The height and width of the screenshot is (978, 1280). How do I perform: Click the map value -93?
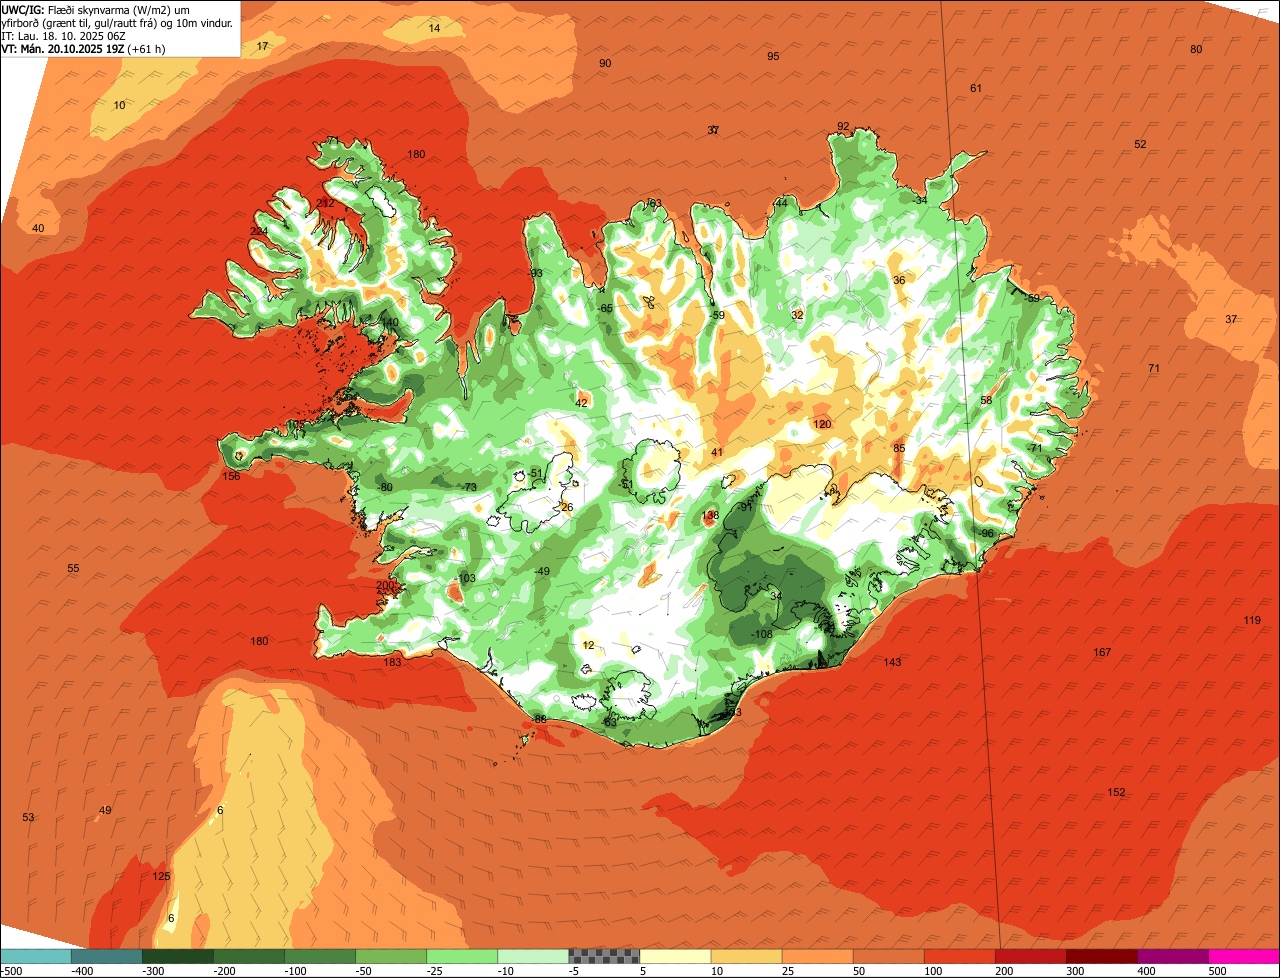(x=535, y=273)
